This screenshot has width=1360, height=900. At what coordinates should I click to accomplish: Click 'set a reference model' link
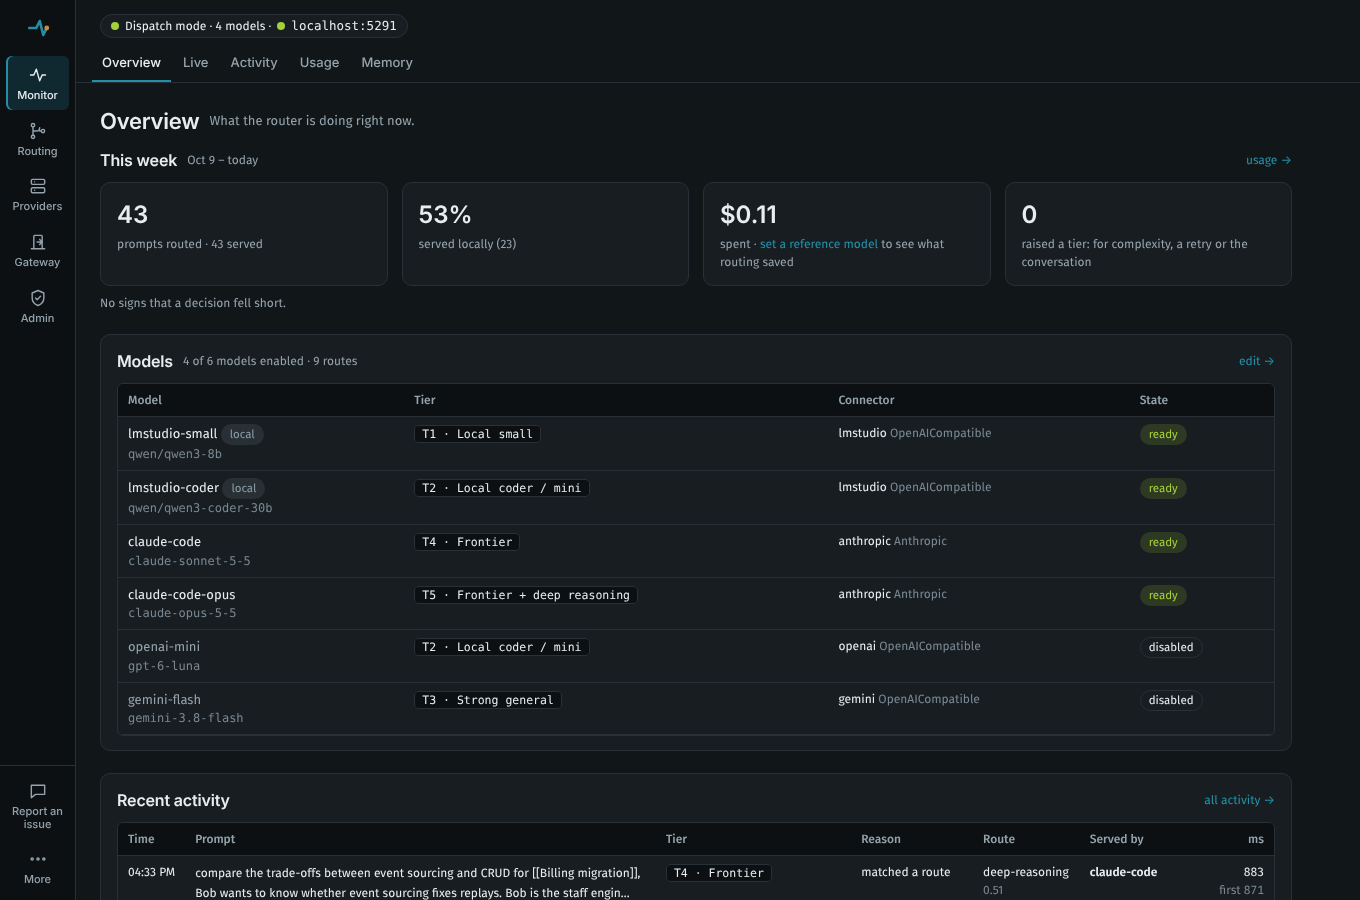tap(819, 244)
